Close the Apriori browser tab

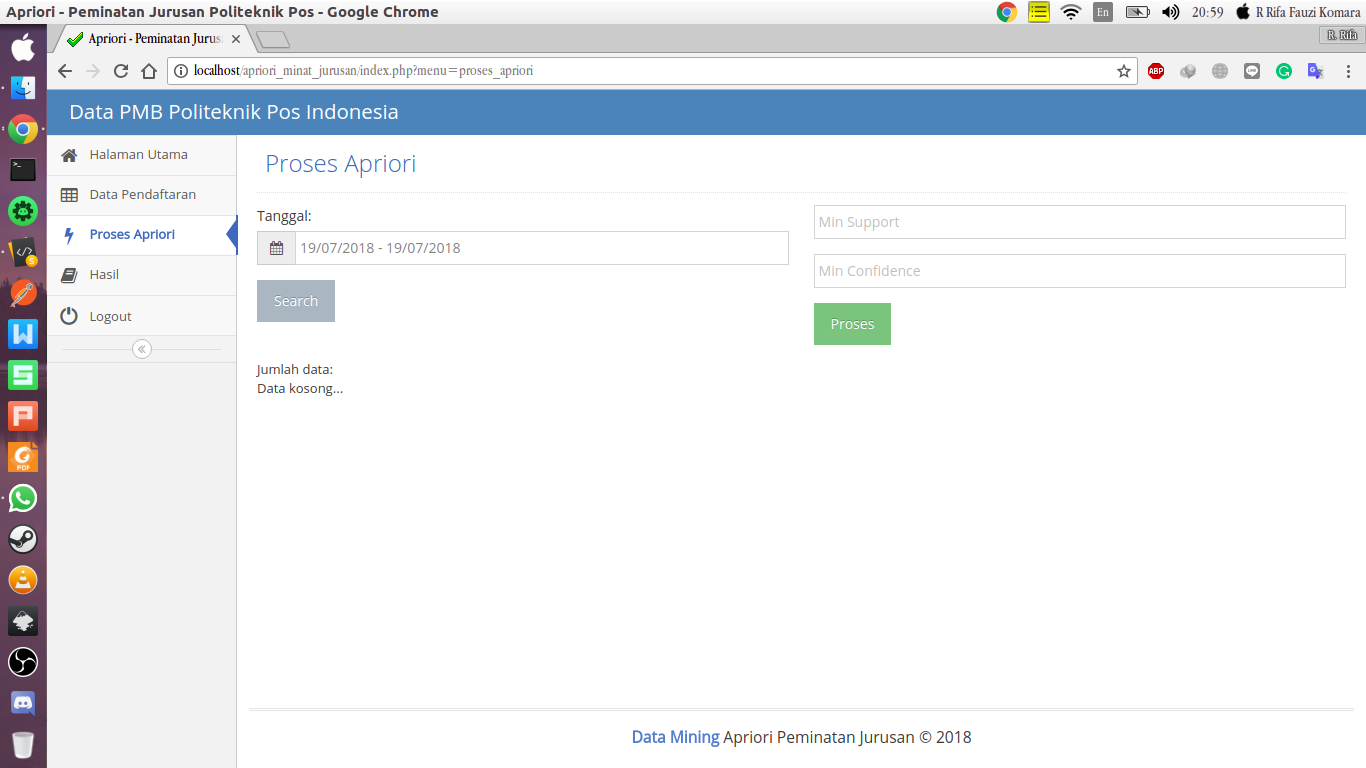pos(236,39)
